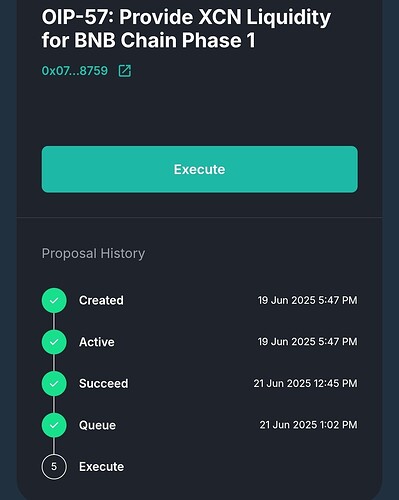Select the Active history label
Screen dimensions: 399x500
click(x=97, y=342)
